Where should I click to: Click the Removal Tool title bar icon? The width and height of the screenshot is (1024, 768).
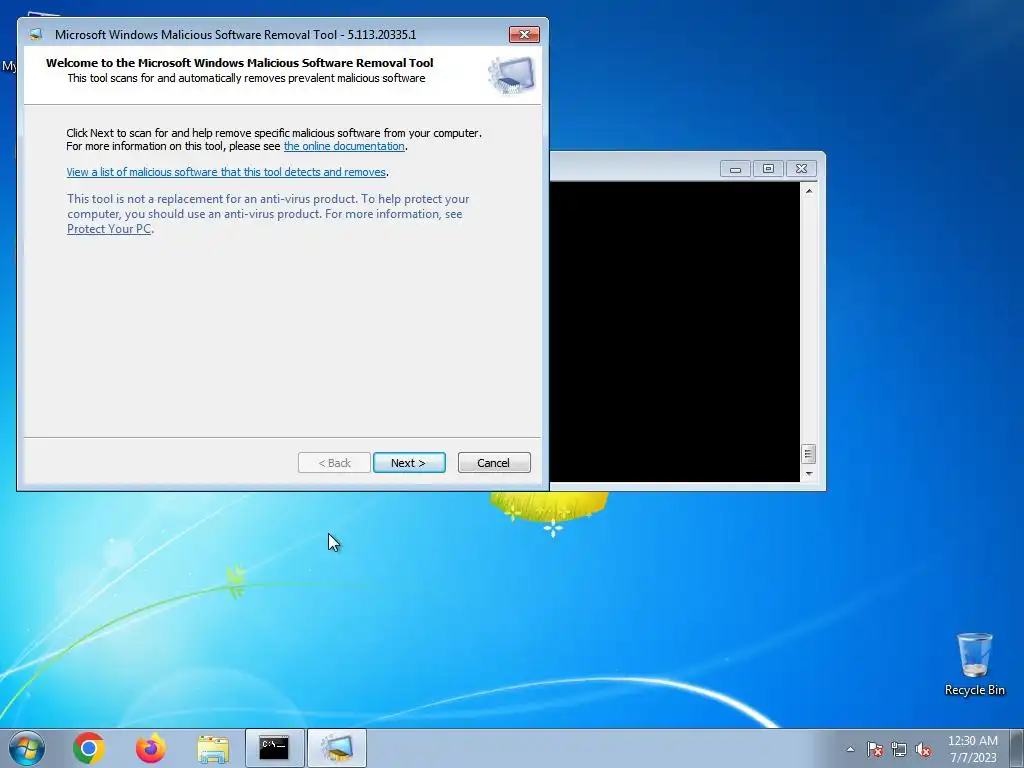pyautogui.click(x=36, y=35)
